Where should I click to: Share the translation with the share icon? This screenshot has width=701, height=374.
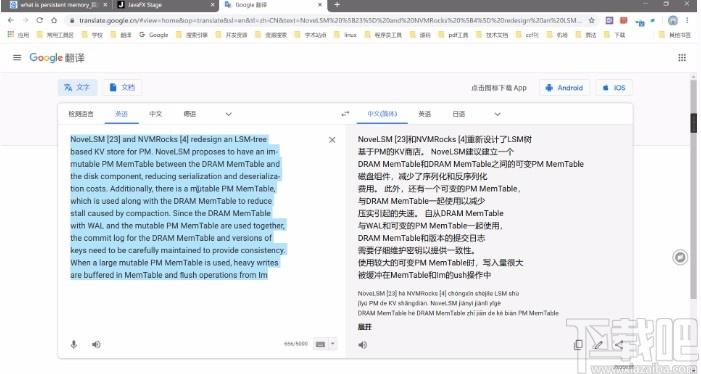619,345
